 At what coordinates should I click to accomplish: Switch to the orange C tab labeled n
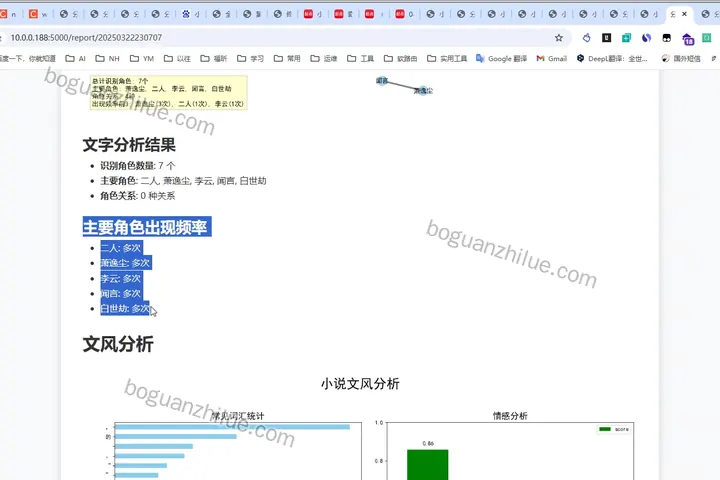tap(8, 14)
